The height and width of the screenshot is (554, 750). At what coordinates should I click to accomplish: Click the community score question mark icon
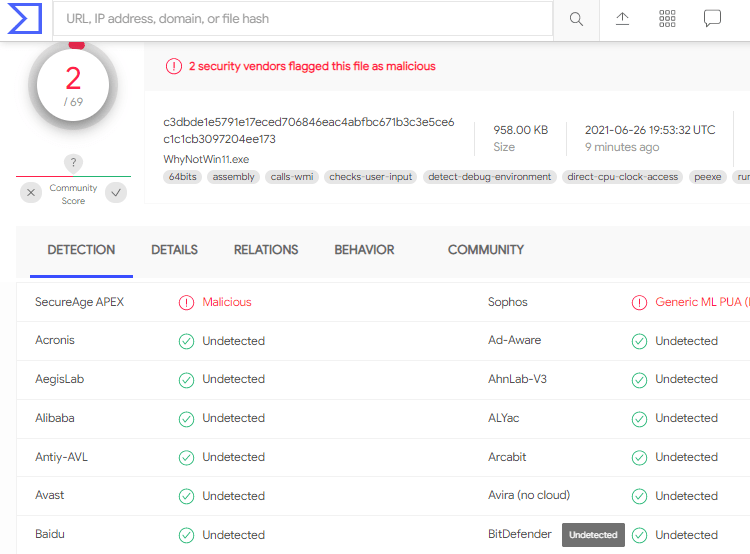click(73, 162)
